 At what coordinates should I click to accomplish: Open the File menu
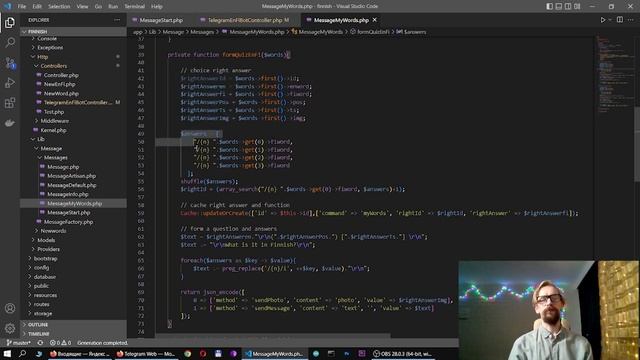point(22,6)
